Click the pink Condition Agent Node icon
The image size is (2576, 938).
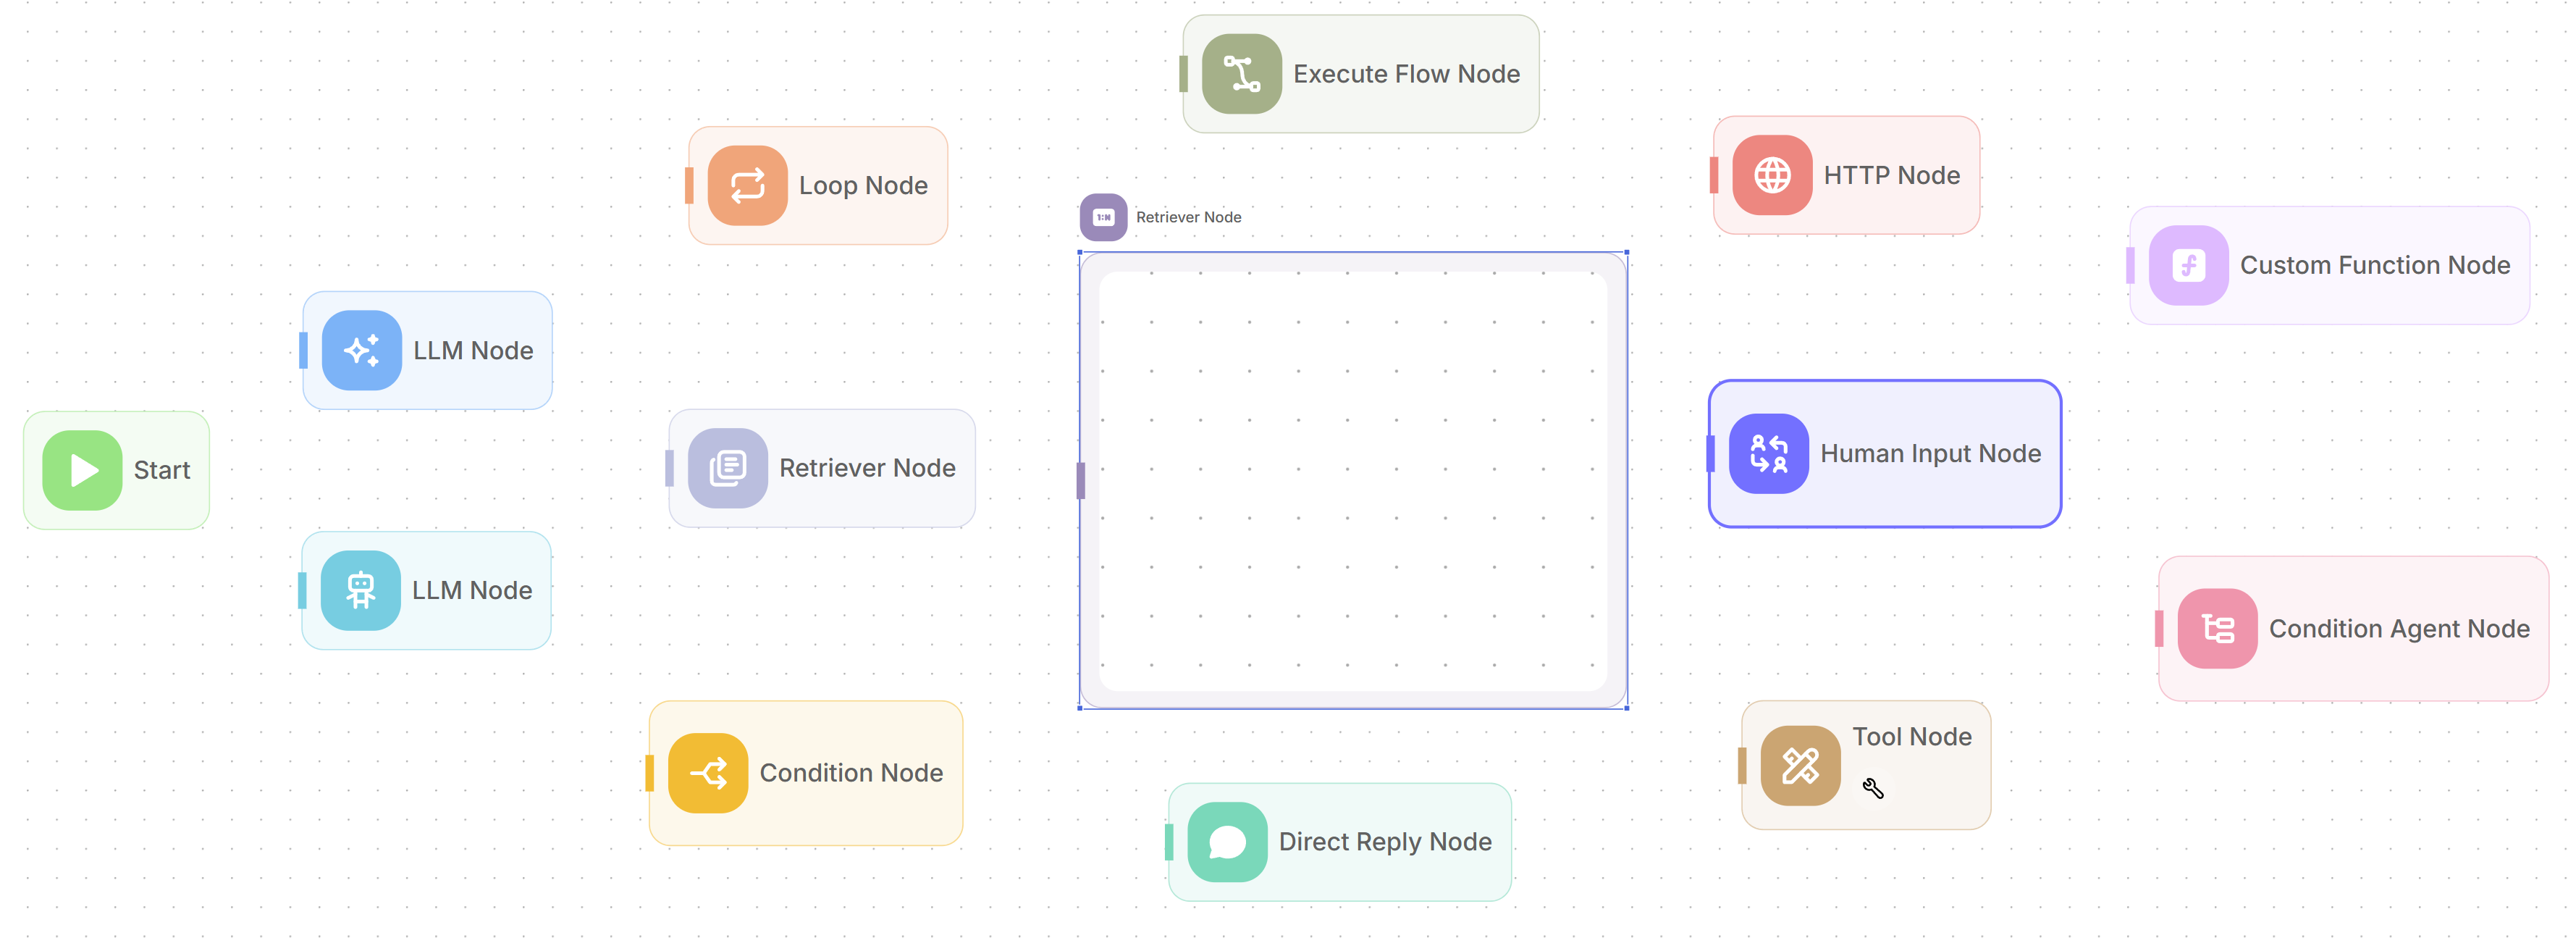pyautogui.click(x=2217, y=628)
